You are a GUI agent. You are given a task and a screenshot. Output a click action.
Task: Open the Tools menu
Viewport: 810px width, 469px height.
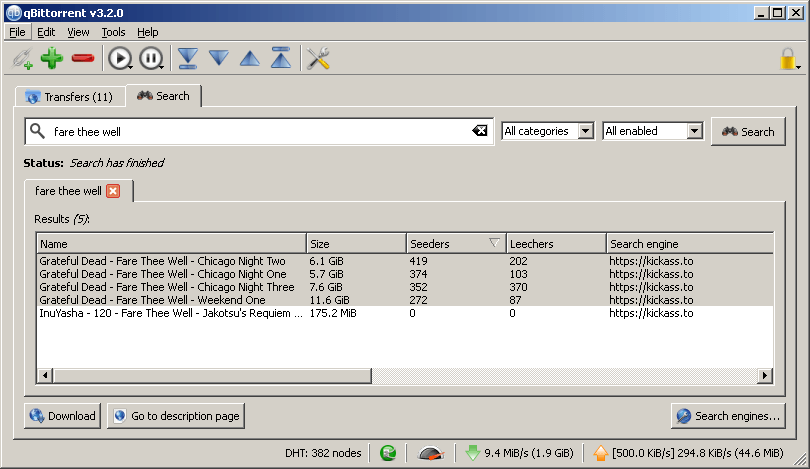pos(113,32)
